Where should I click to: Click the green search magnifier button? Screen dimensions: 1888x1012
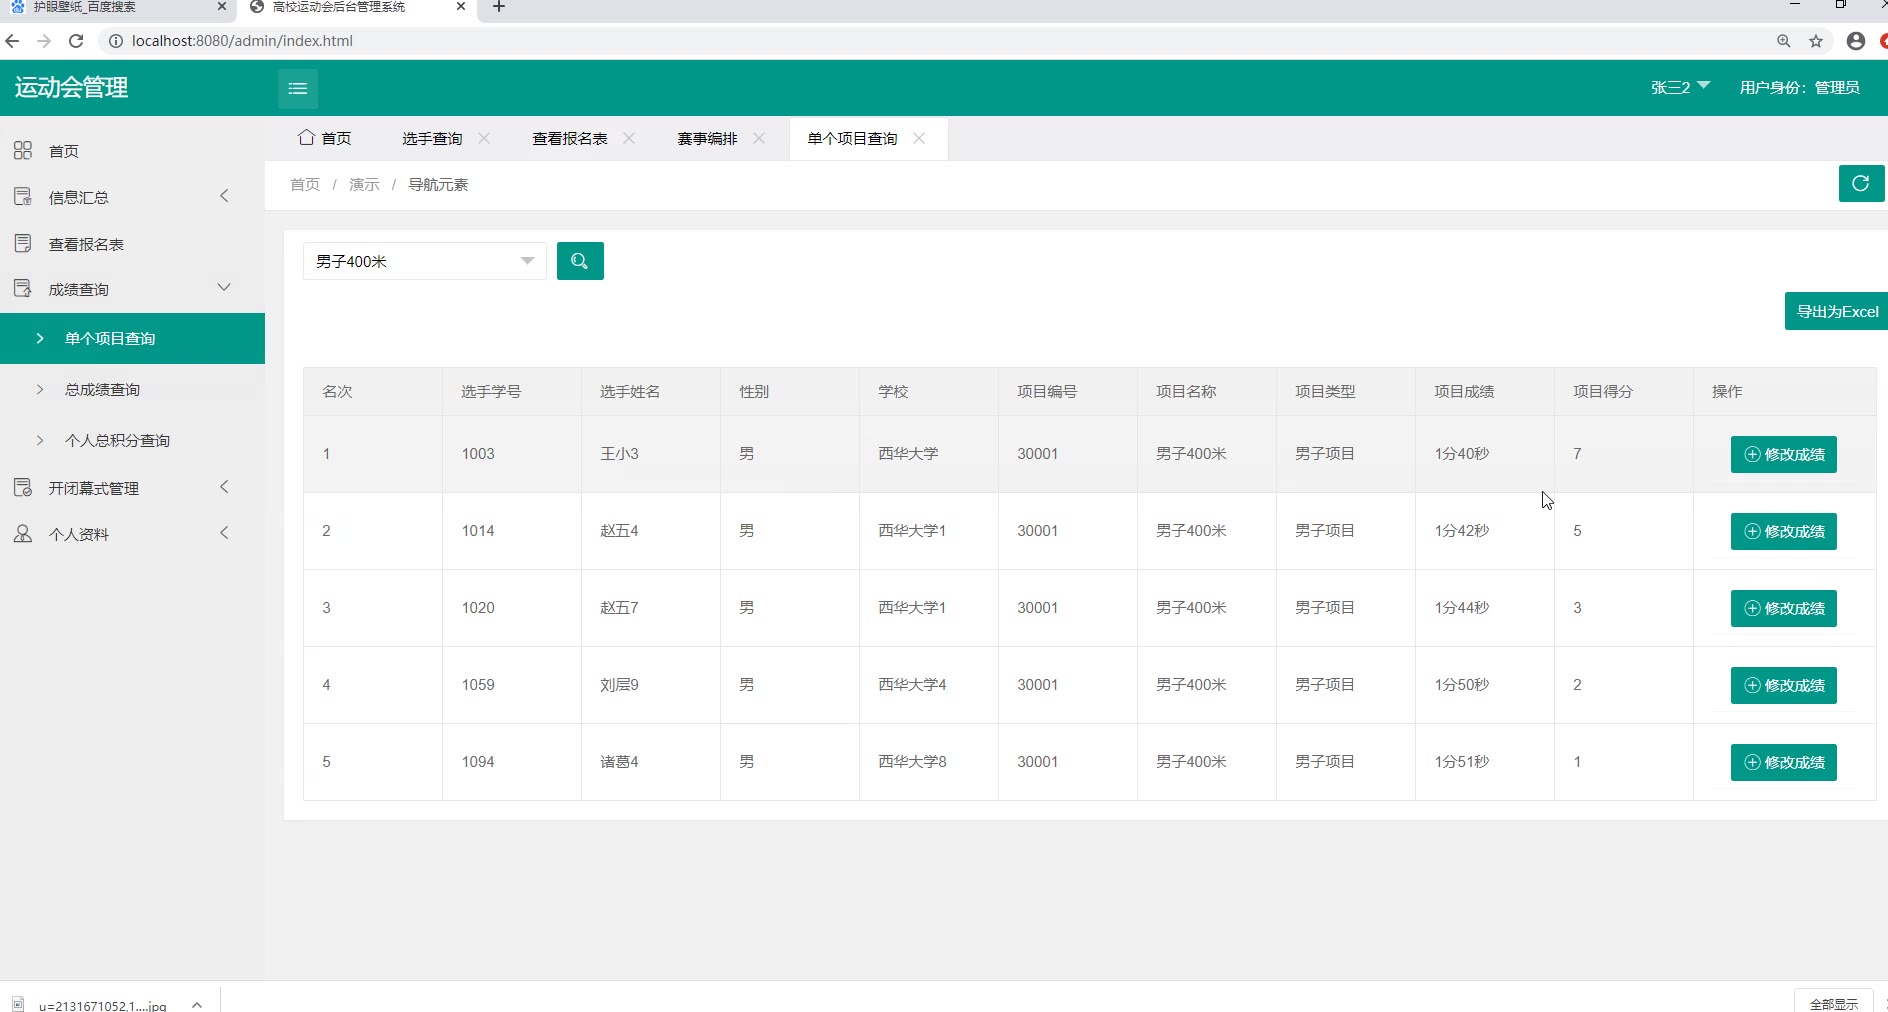coord(579,261)
